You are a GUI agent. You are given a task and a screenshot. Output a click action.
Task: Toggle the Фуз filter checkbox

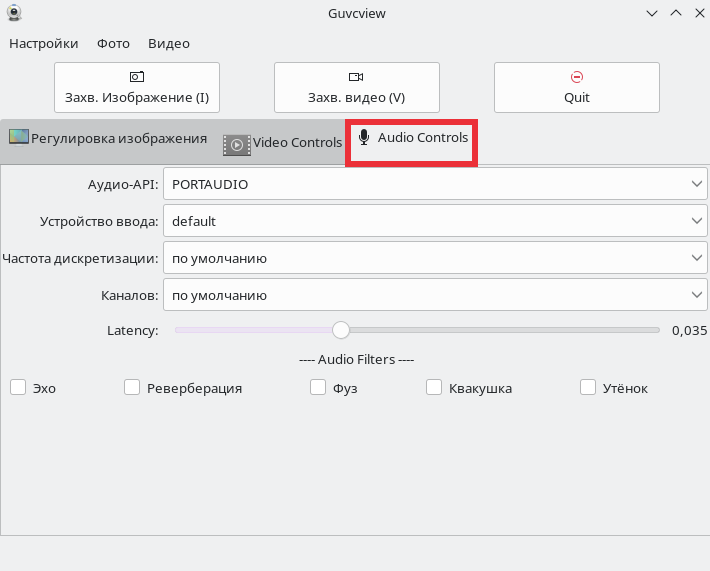[x=318, y=388]
